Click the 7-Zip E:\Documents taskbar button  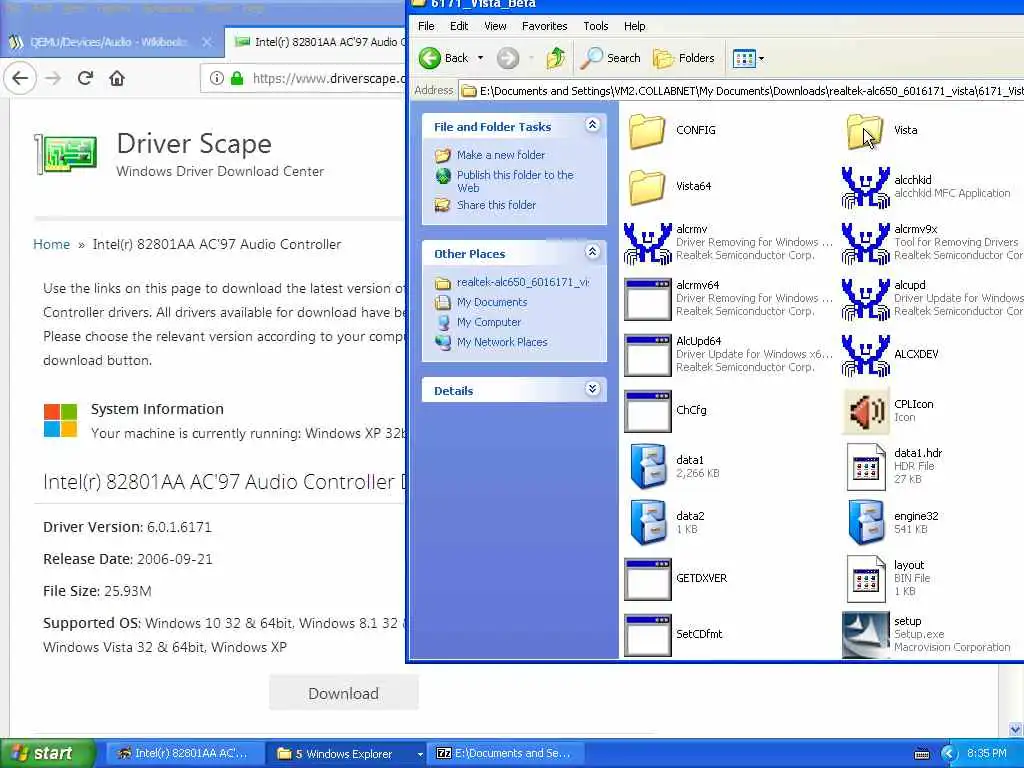[x=504, y=754]
